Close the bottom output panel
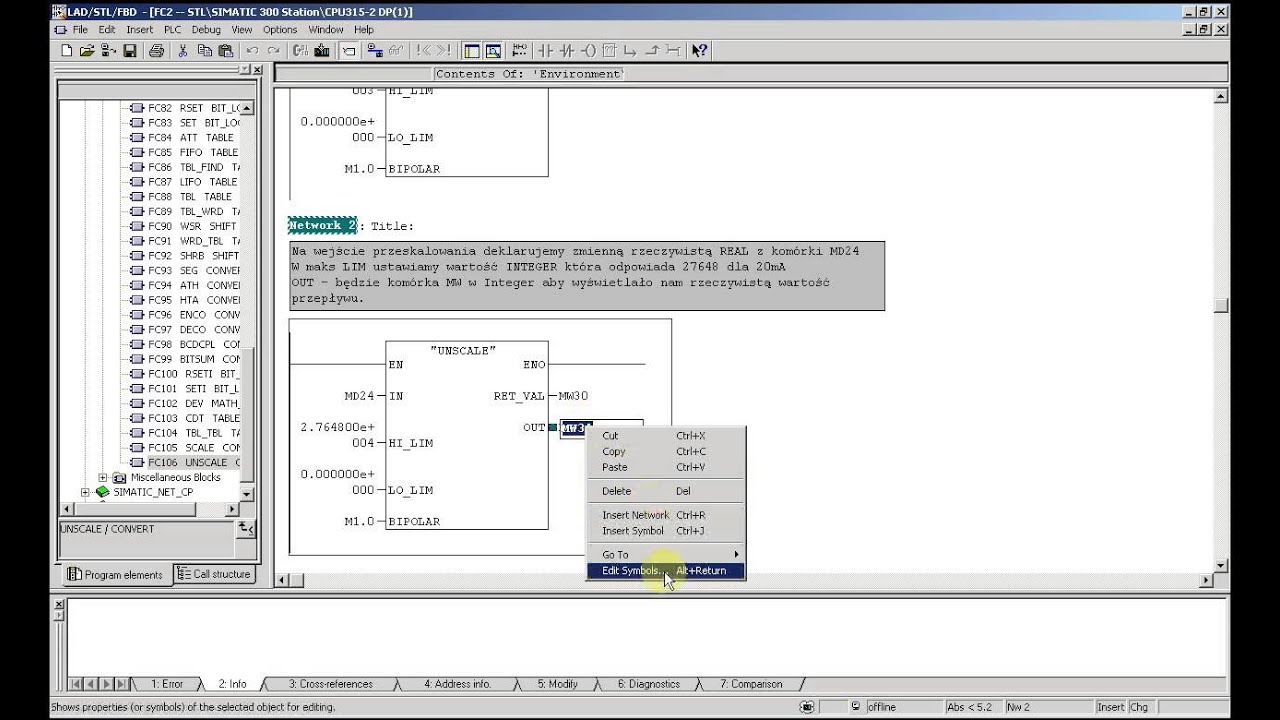The width and height of the screenshot is (1280, 720). (x=58, y=604)
